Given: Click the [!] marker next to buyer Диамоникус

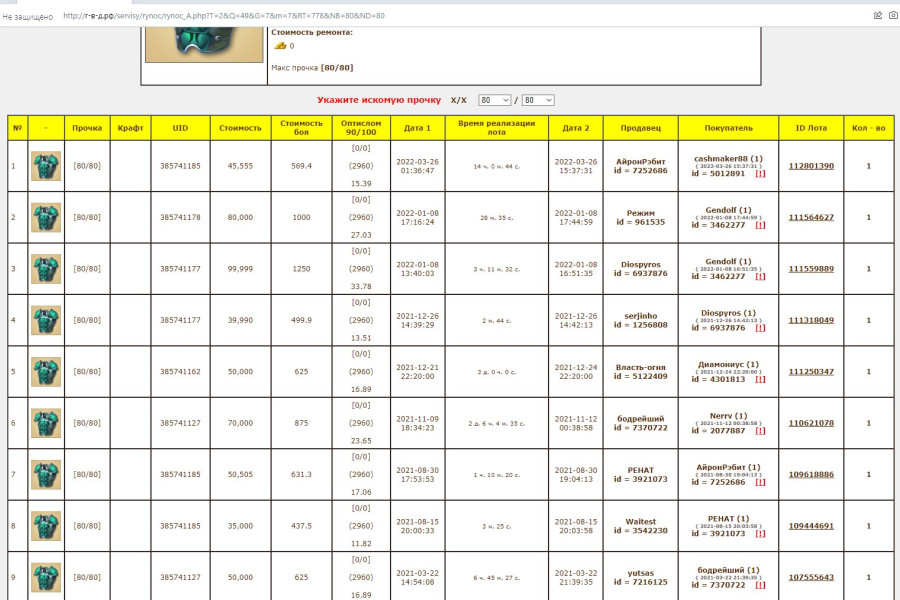Looking at the screenshot, I should pos(761,379).
